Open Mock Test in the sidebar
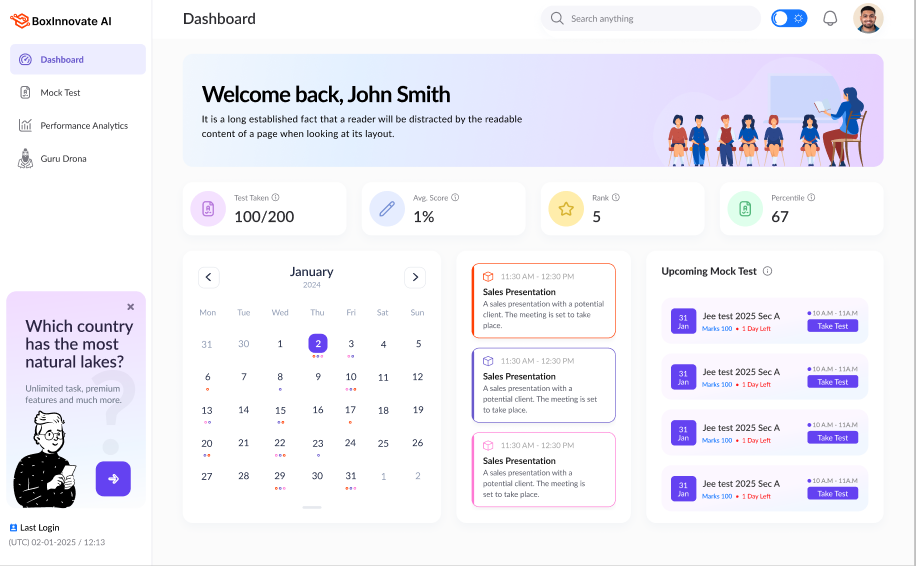Image resolution: width=916 pixels, height=566 pixels. click(60, 93)
